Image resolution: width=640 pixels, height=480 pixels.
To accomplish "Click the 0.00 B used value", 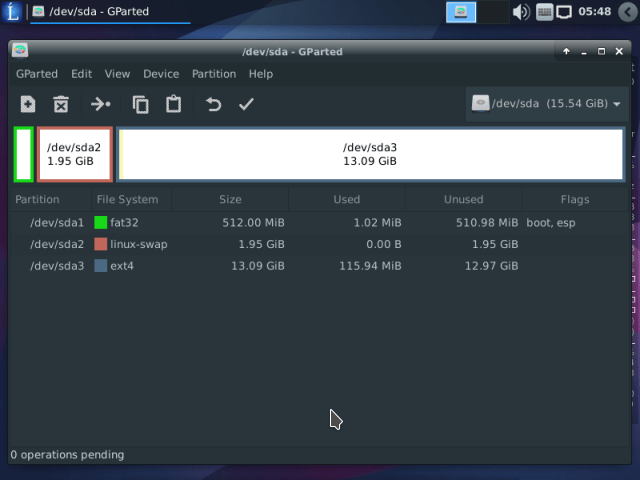I will 384,244.
